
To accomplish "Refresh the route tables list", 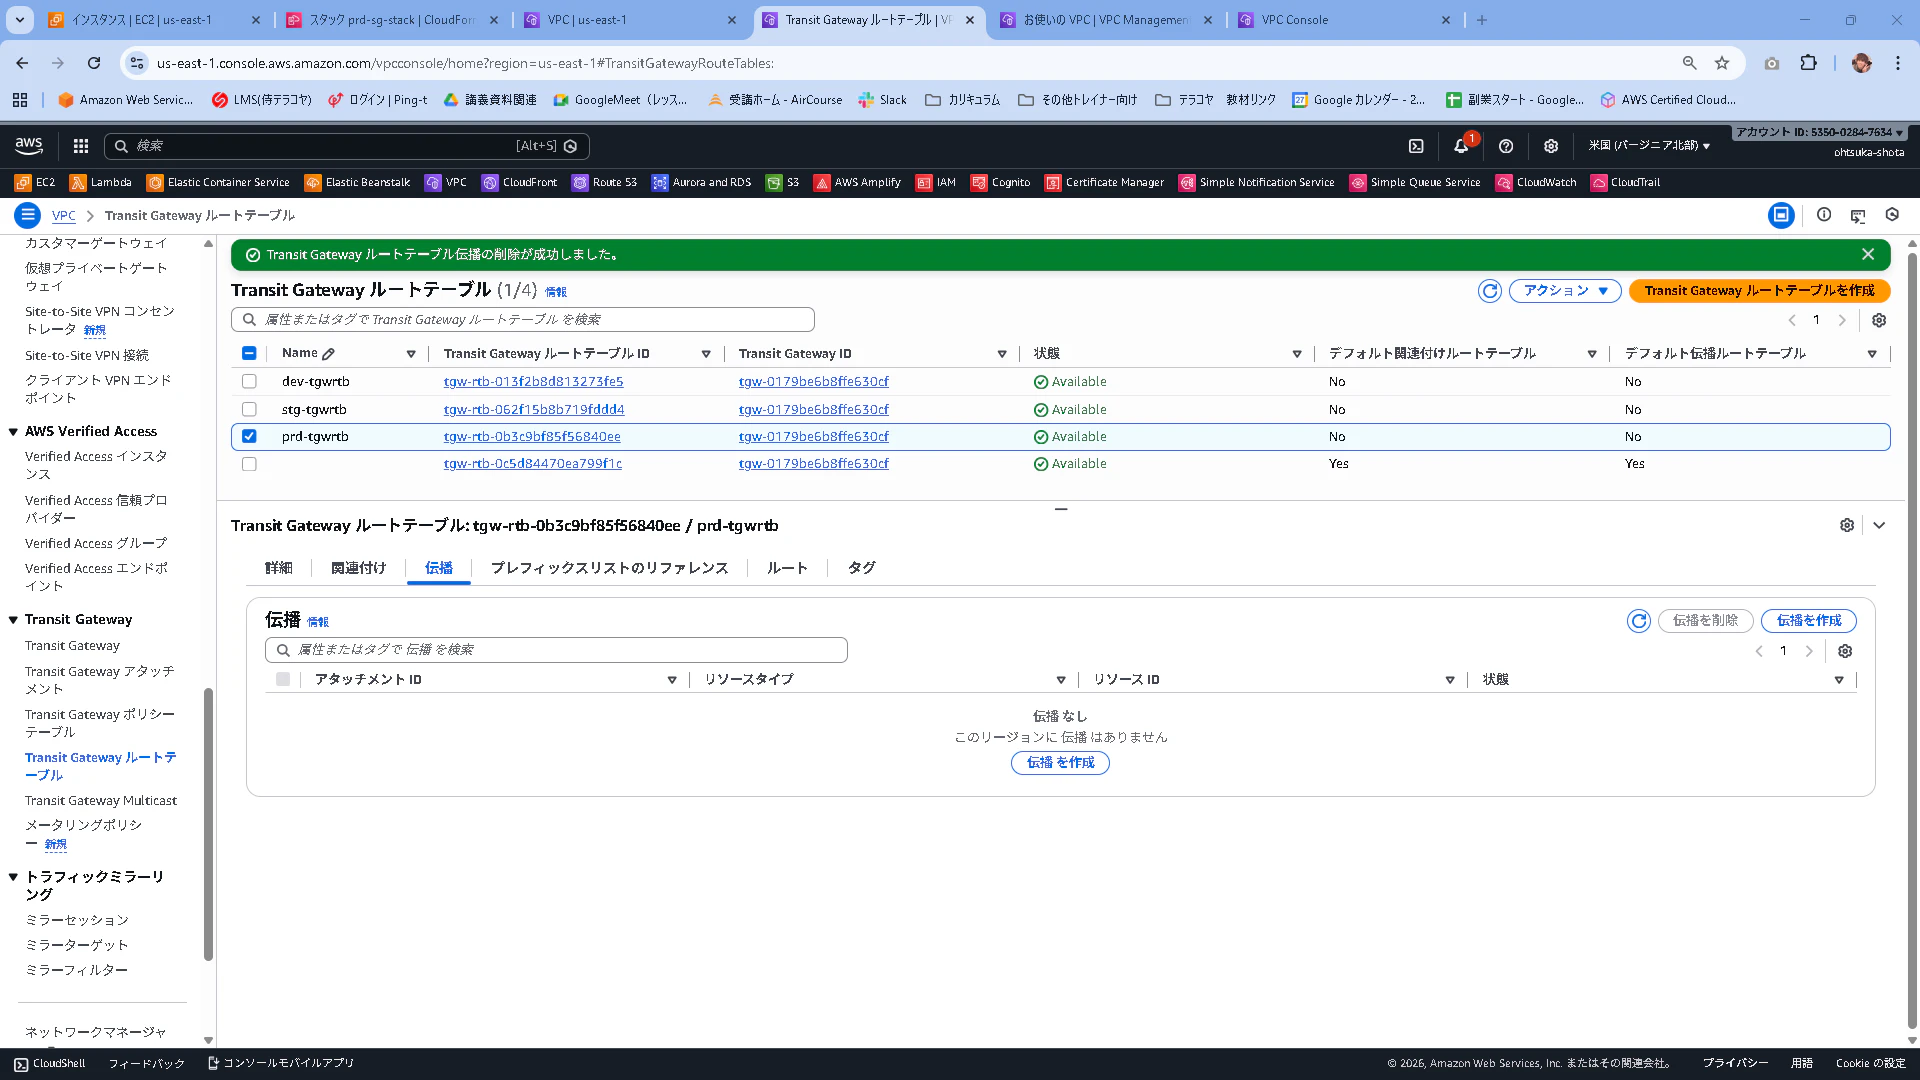I will (1490, 291).
